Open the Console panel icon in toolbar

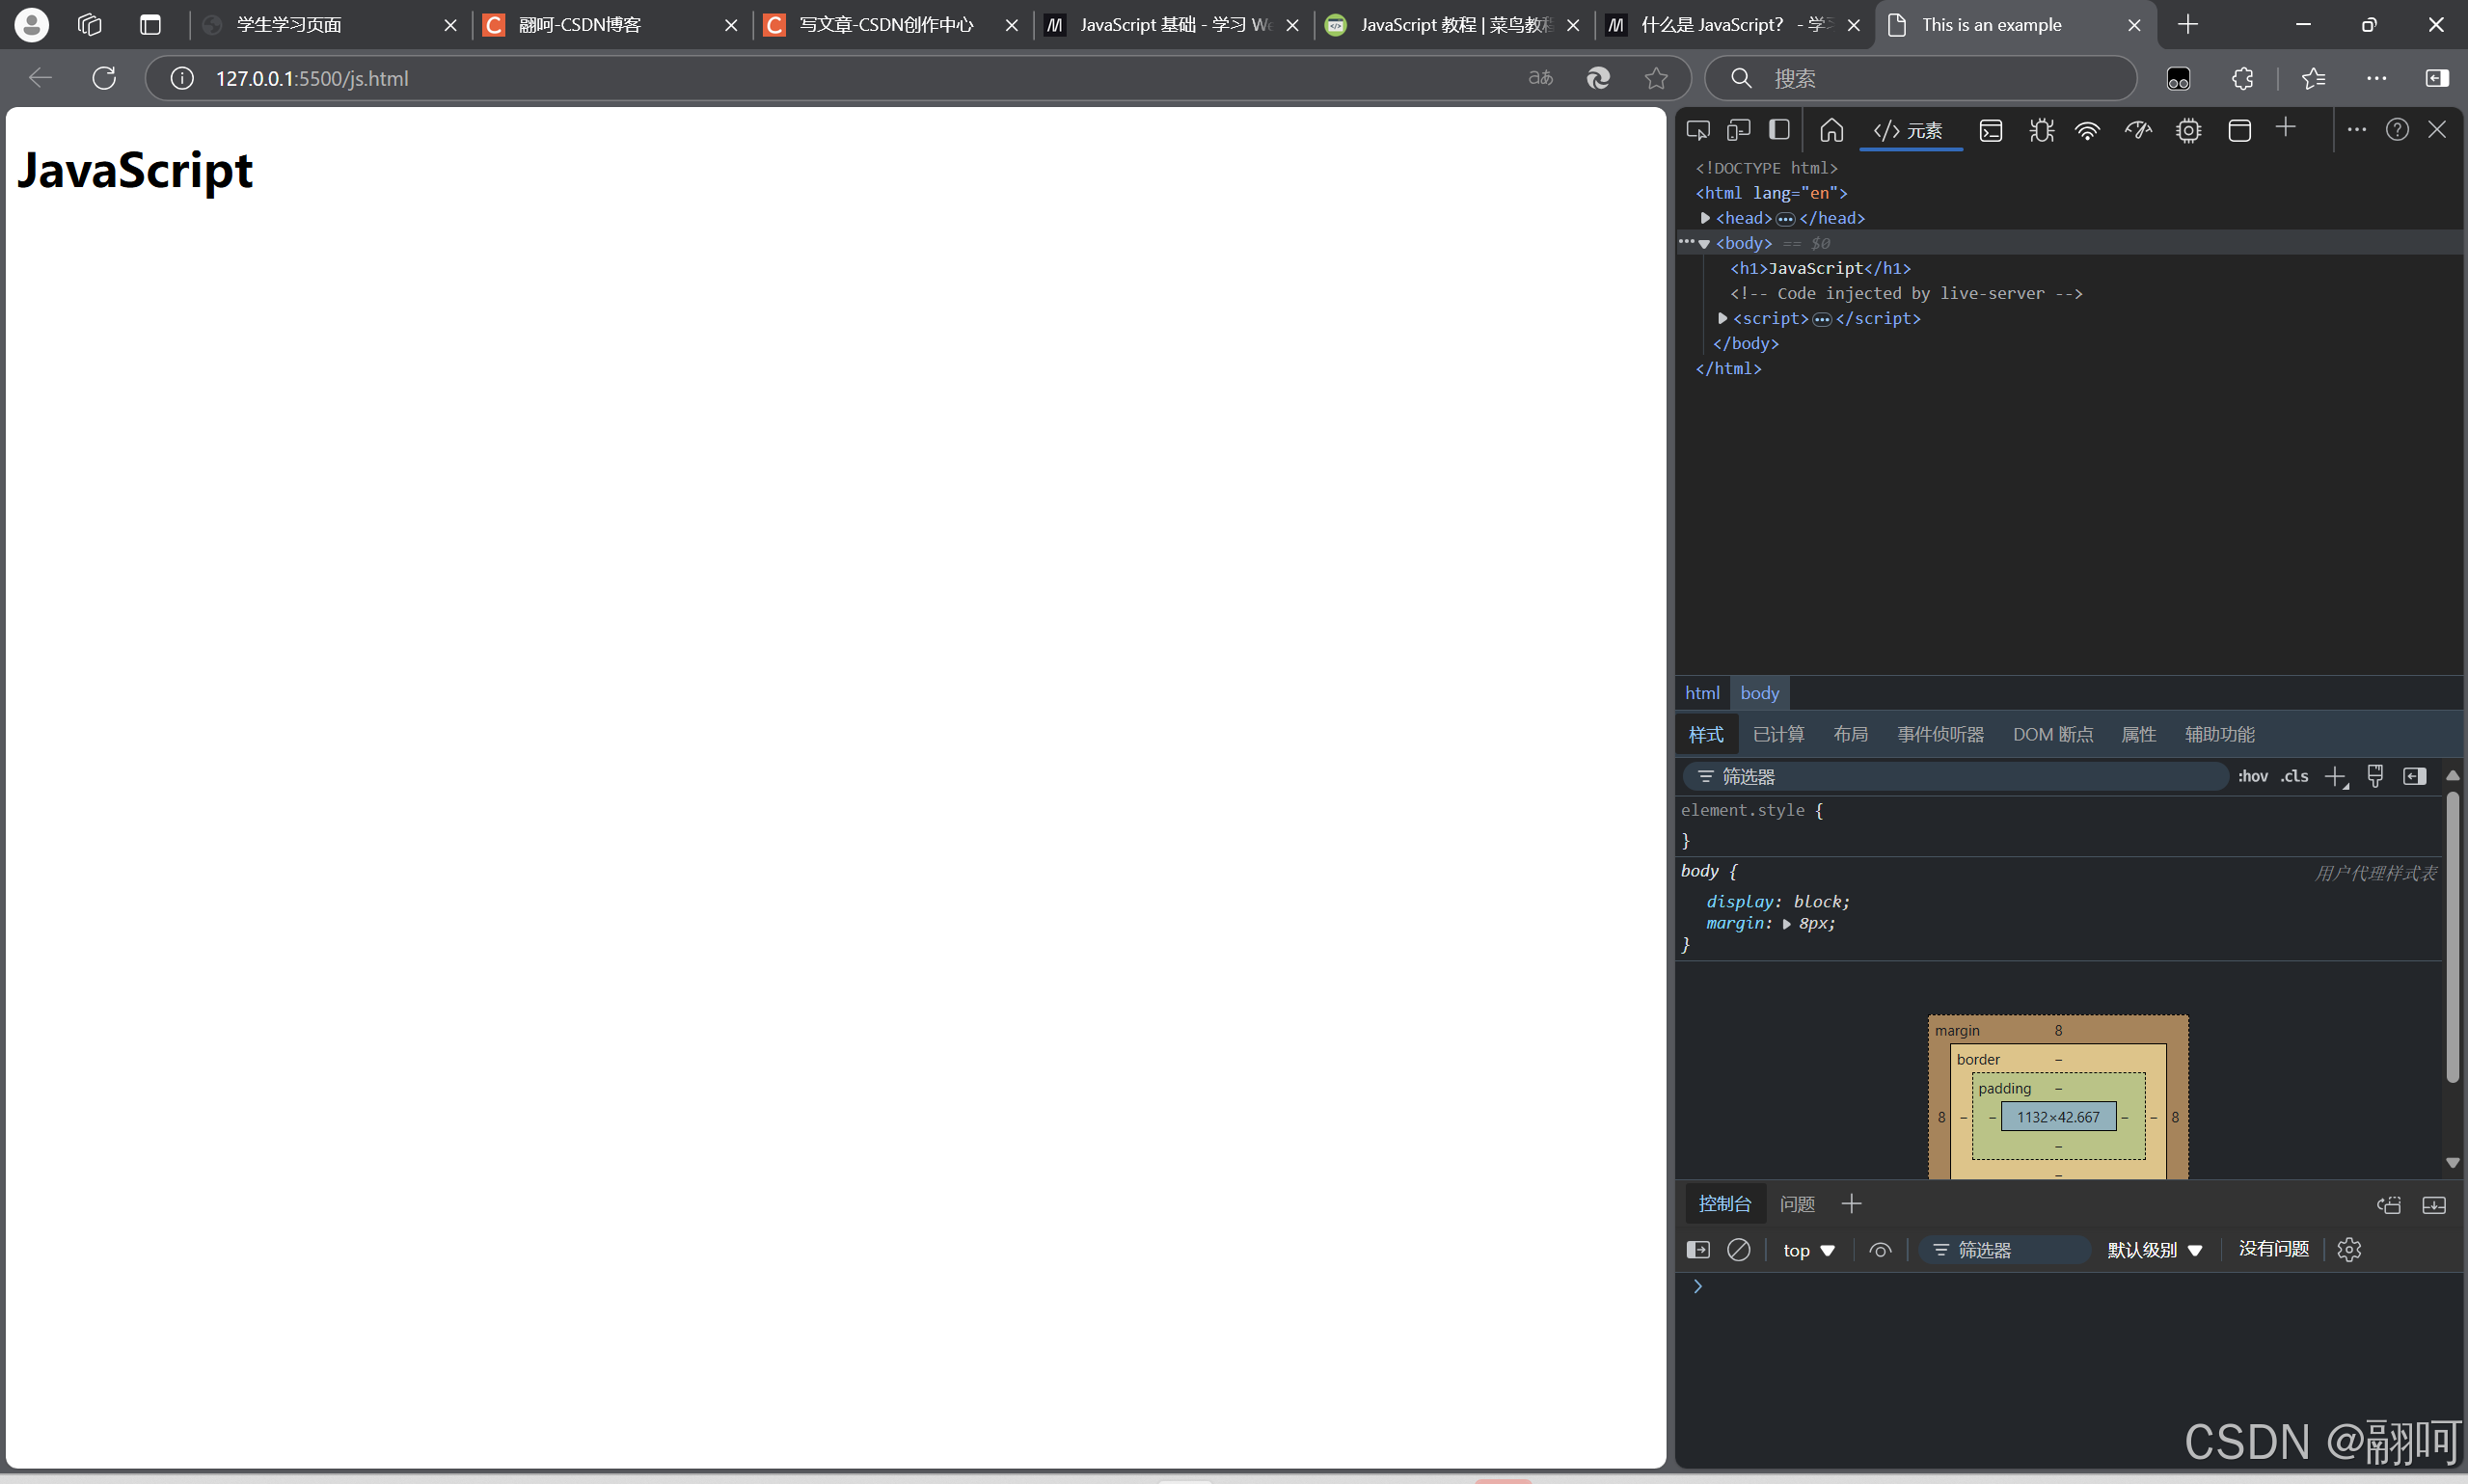tap(1990, 130)
